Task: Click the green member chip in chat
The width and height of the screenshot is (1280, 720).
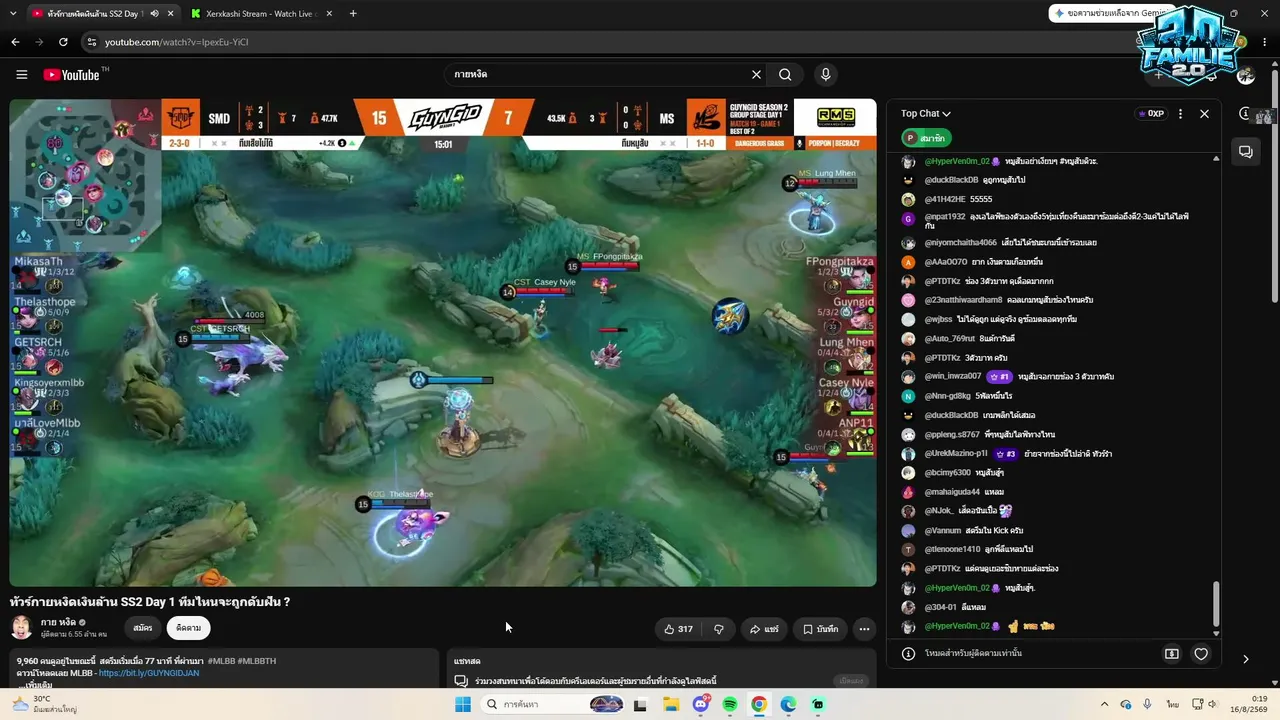Action: [x=926, y=138]
